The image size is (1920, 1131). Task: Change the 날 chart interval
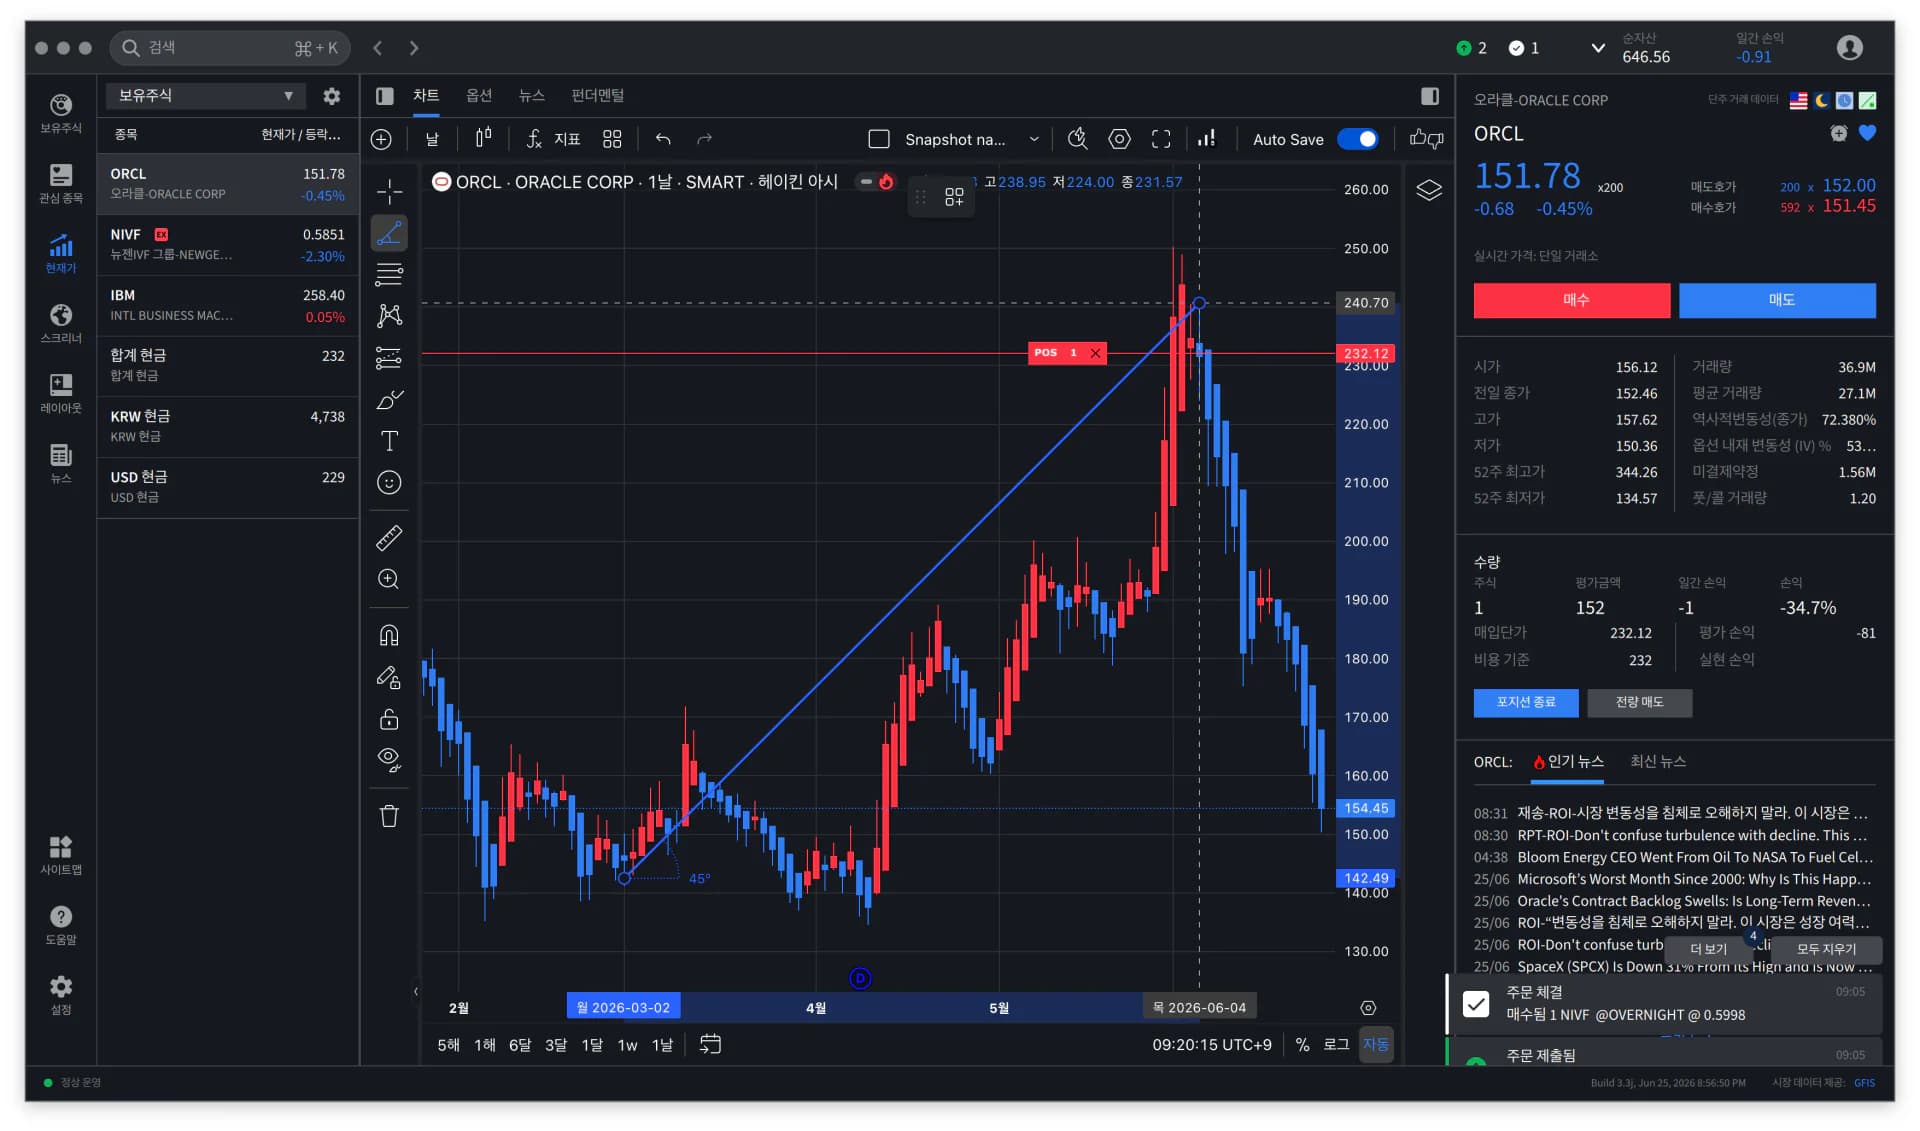(x=432, y=139)
